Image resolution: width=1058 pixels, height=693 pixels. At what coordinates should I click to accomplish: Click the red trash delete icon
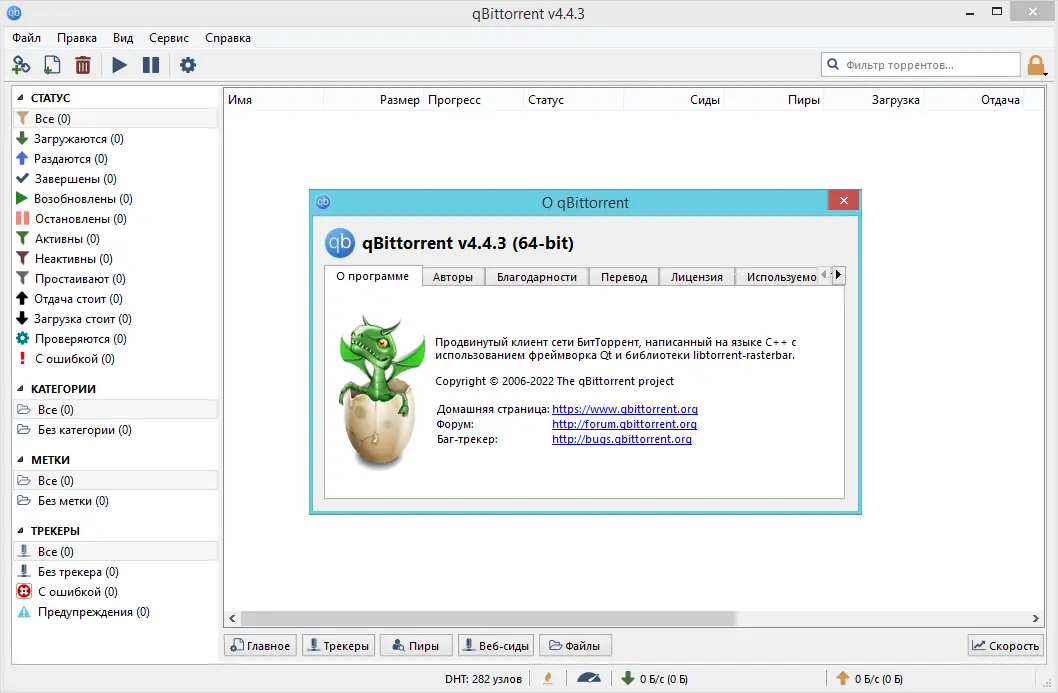pyautogui.click(x=82, y=65)
